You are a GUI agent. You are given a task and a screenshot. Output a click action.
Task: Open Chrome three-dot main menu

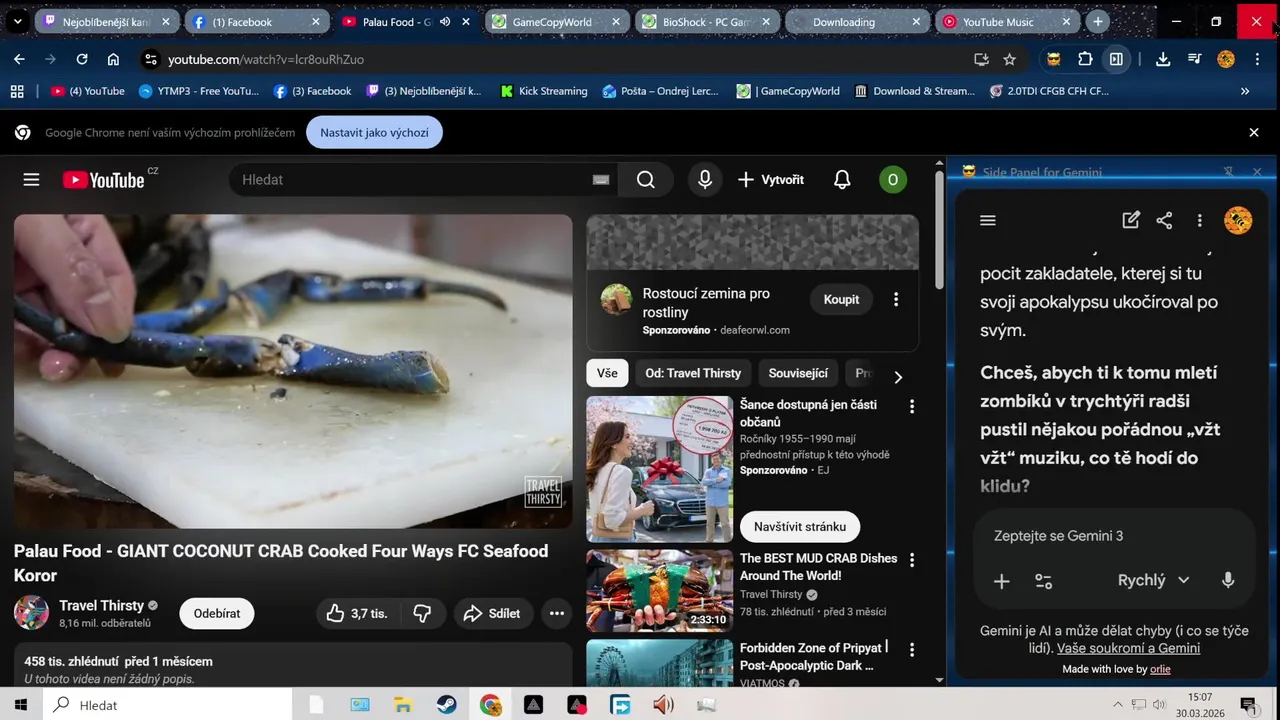1256,59
